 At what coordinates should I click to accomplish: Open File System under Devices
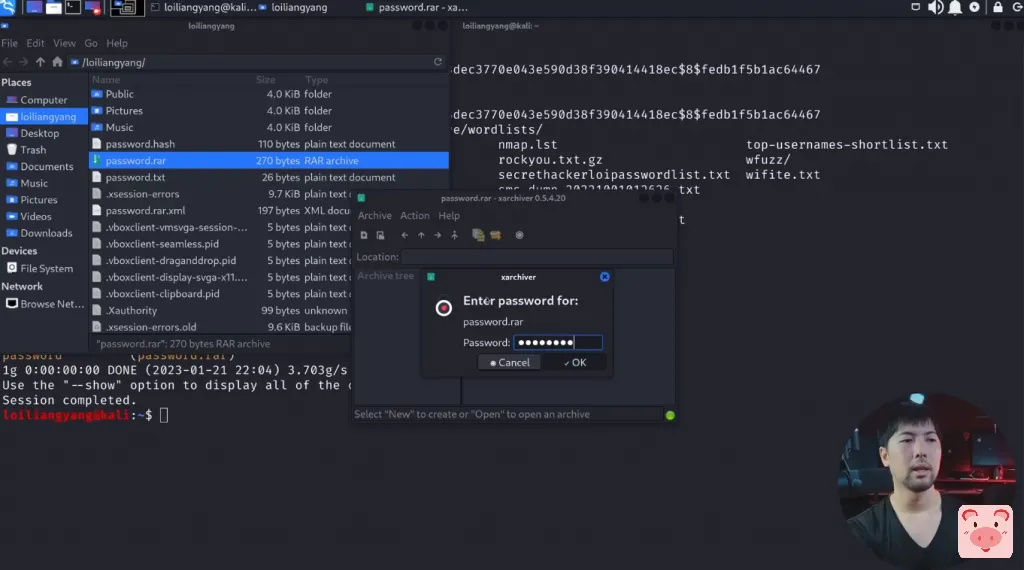(x=43, y=268)
